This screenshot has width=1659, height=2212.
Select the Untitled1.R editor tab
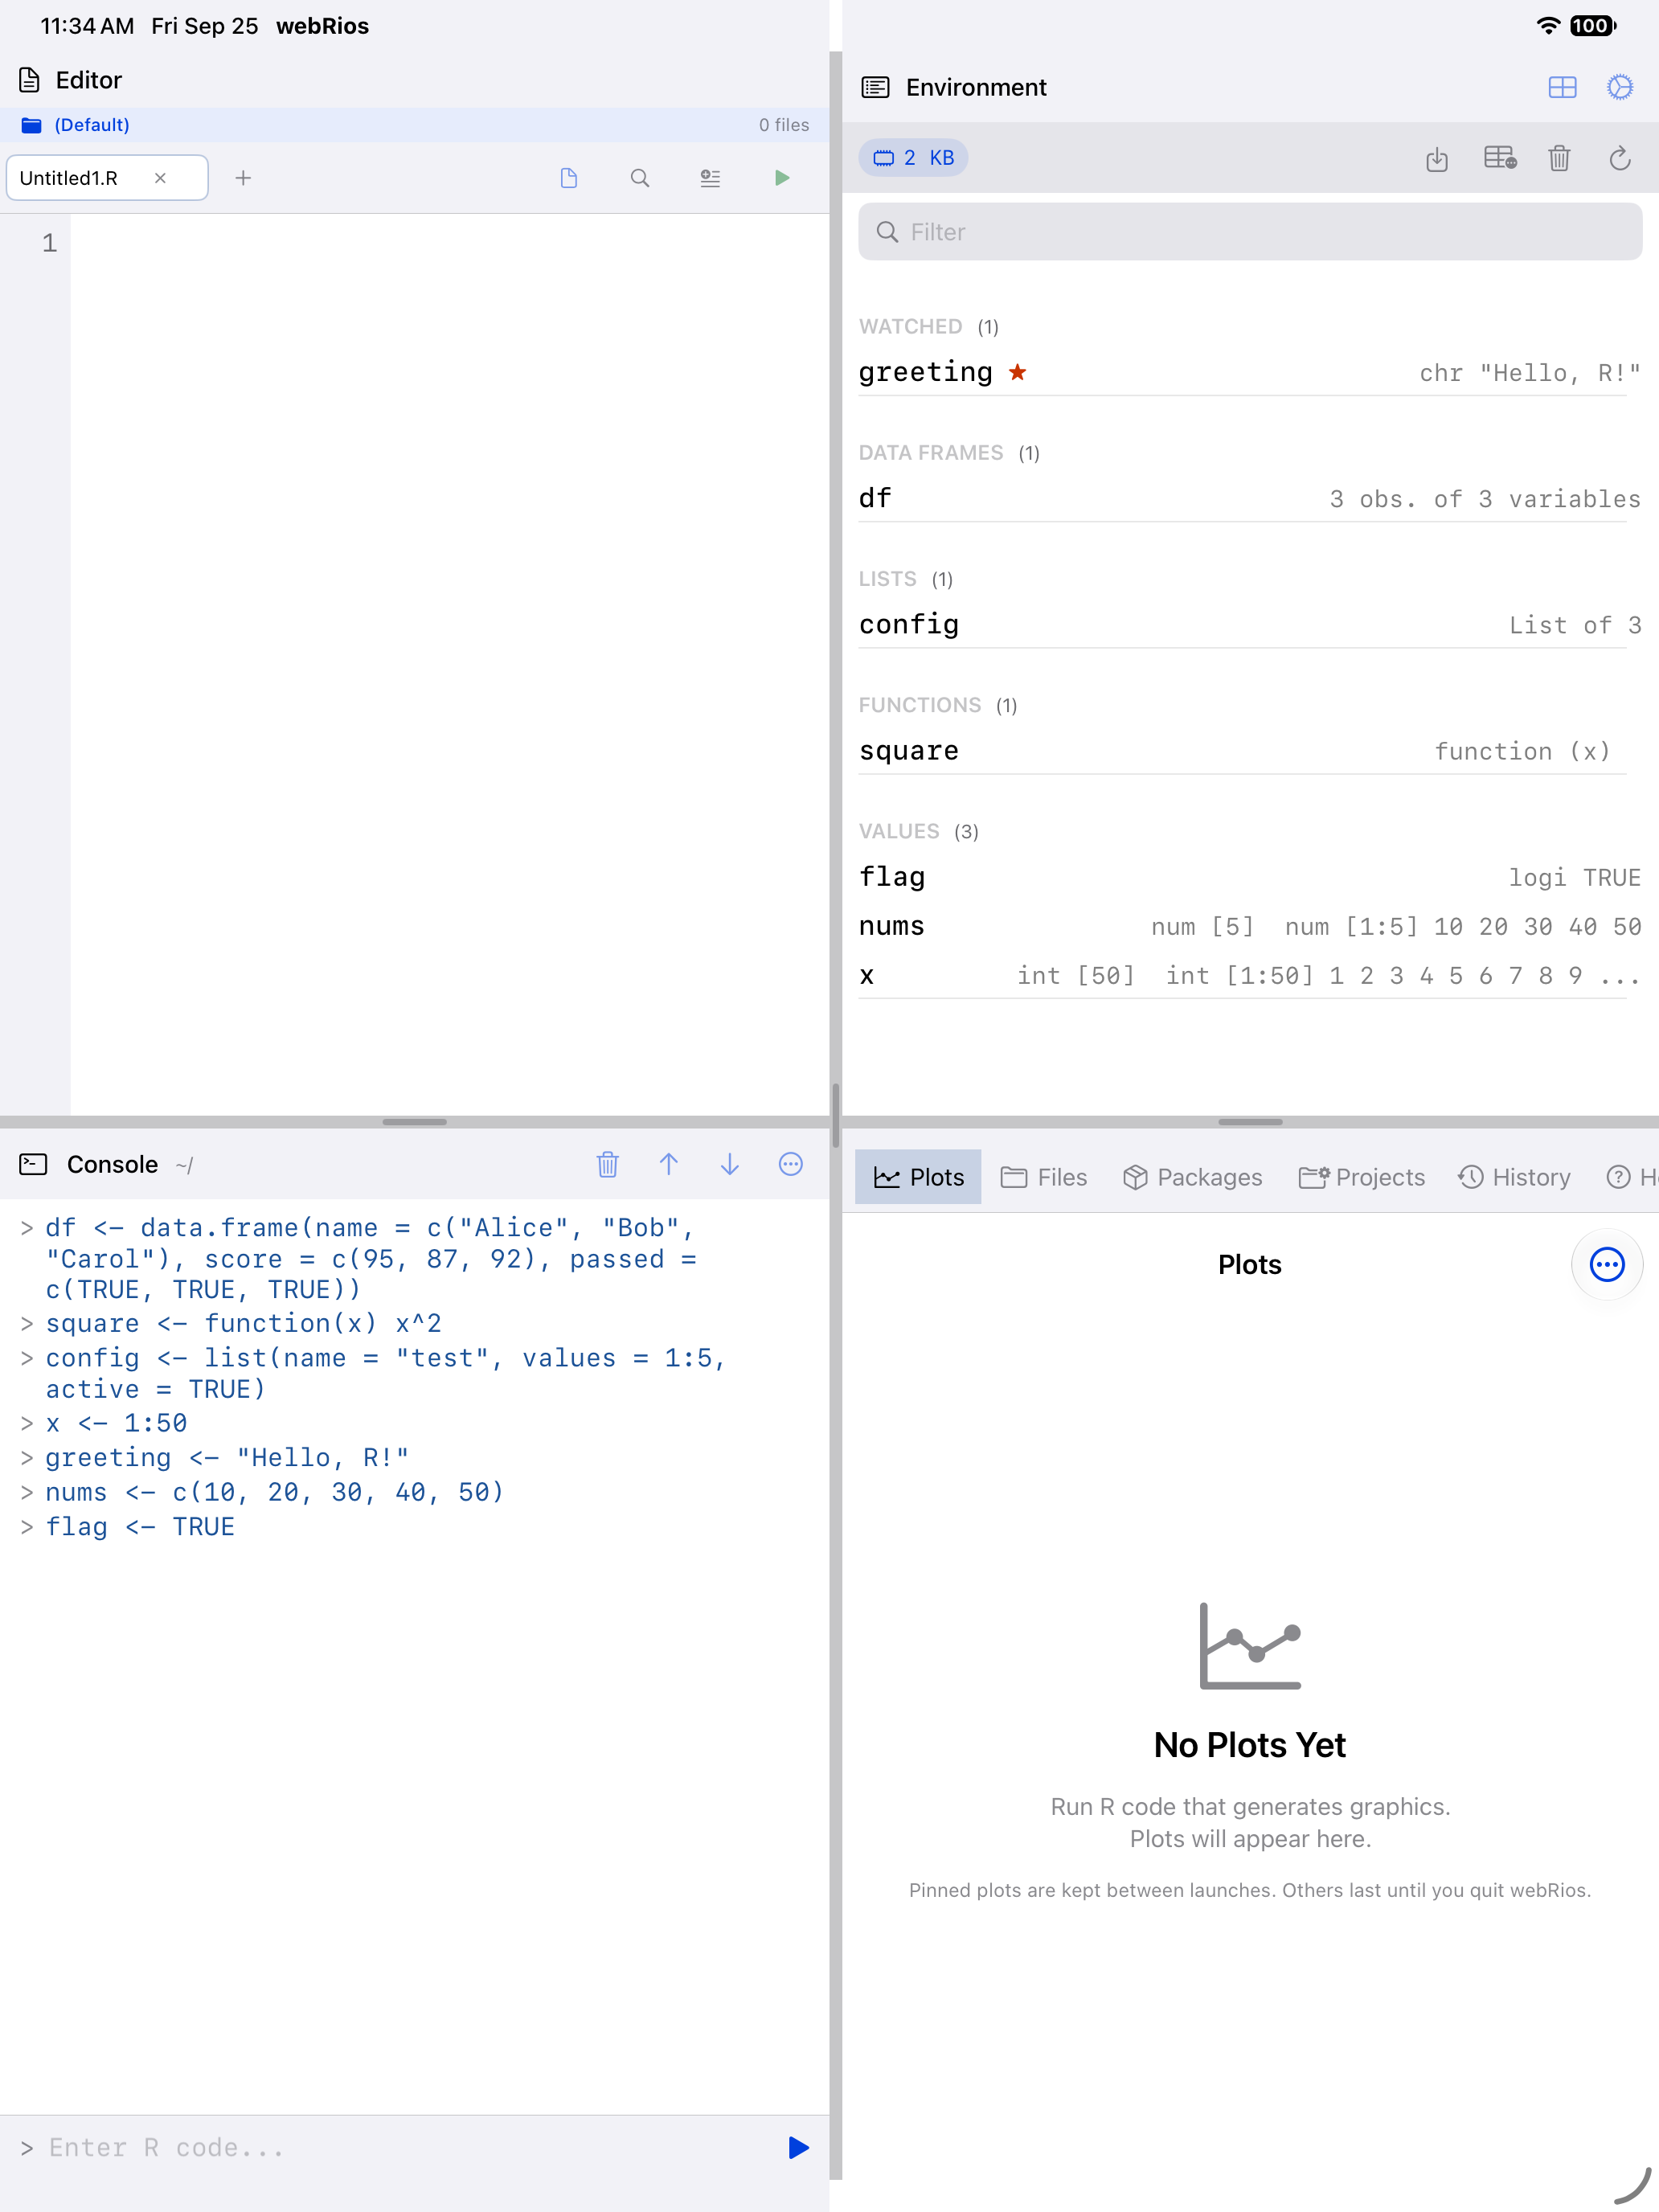coord(107,178)
